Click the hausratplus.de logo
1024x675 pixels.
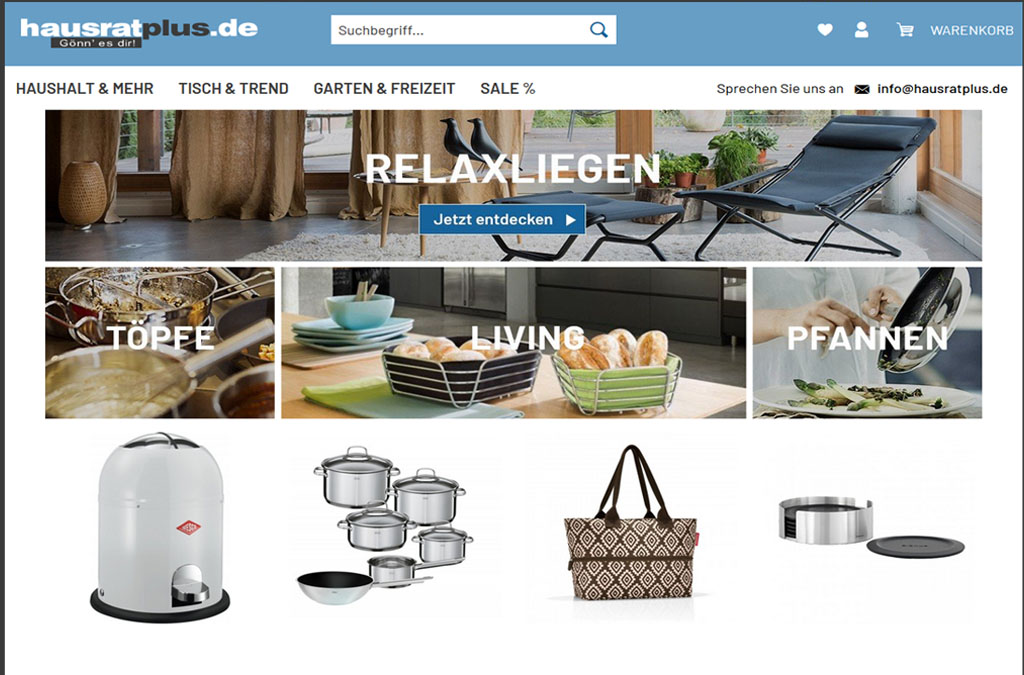pyautogui.click(x=138, y=33)
